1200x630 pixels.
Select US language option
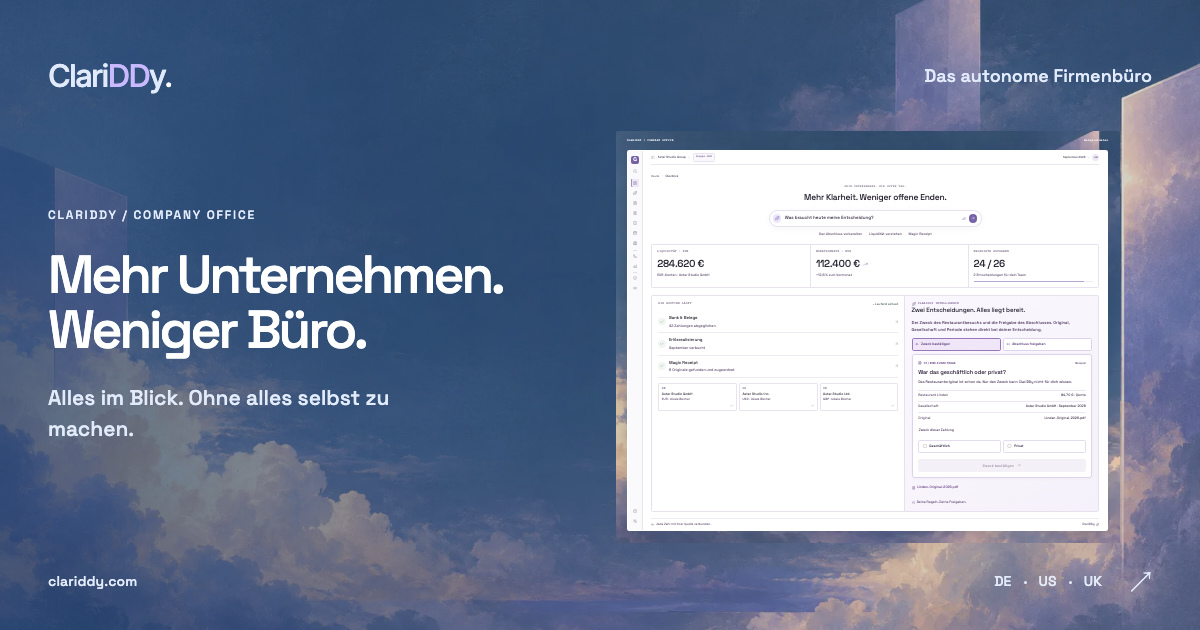click(1047, 581)
